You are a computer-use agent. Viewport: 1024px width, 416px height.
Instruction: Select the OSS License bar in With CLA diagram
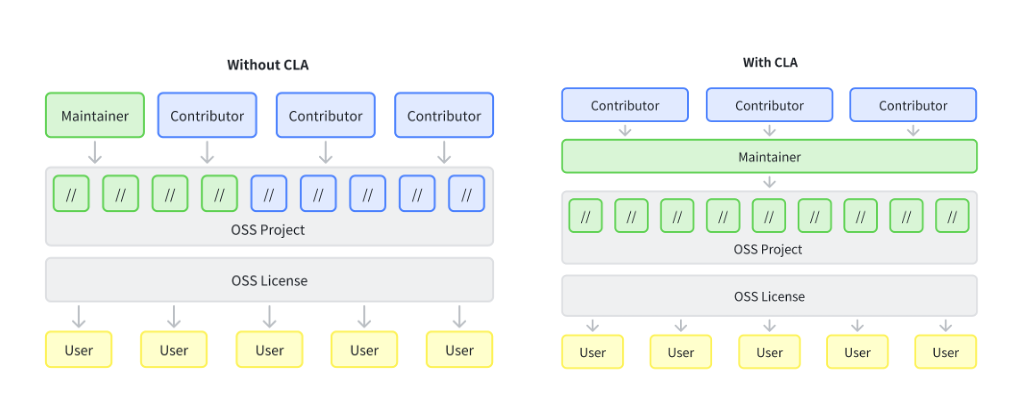click(x=769, y=296)
